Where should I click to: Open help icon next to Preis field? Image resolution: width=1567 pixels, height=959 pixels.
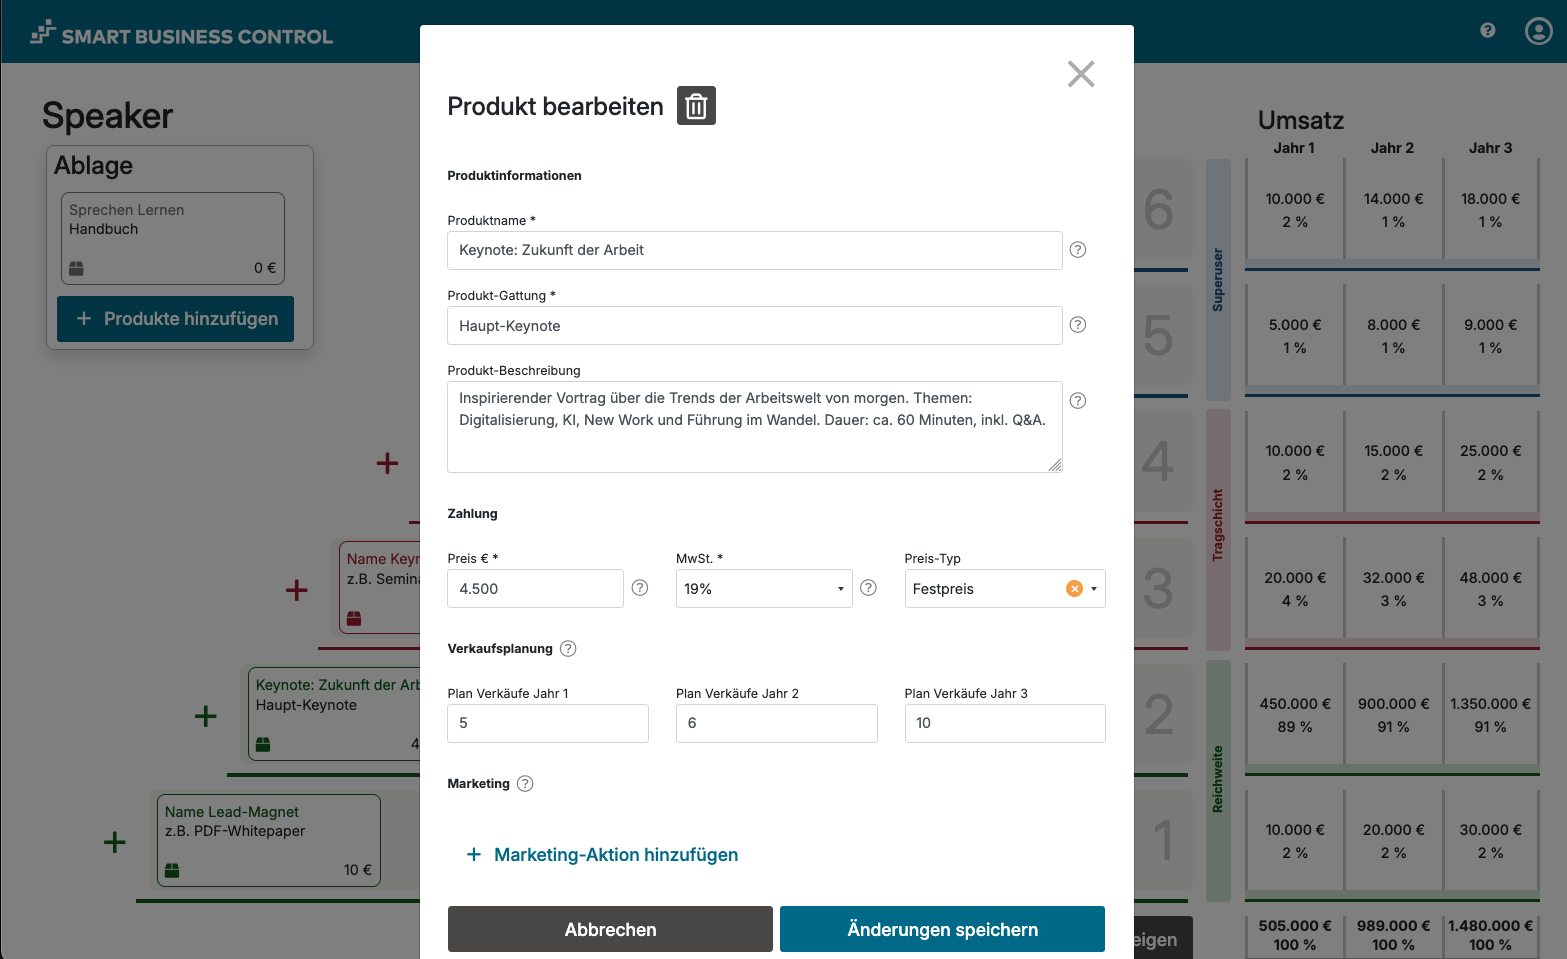tap(640, 588)
